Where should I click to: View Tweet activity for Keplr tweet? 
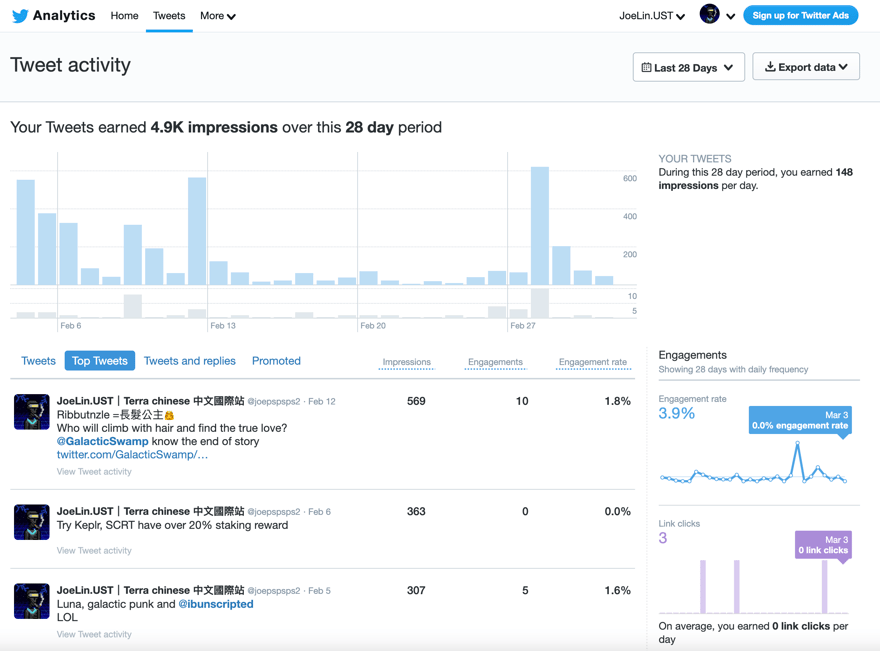[94, 551]
